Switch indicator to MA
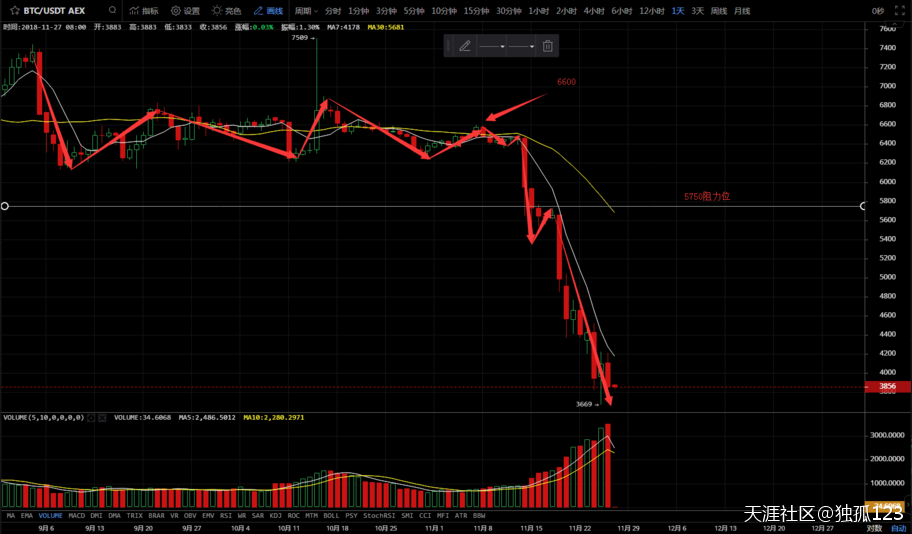912x534 pixels. coord(11,515)
